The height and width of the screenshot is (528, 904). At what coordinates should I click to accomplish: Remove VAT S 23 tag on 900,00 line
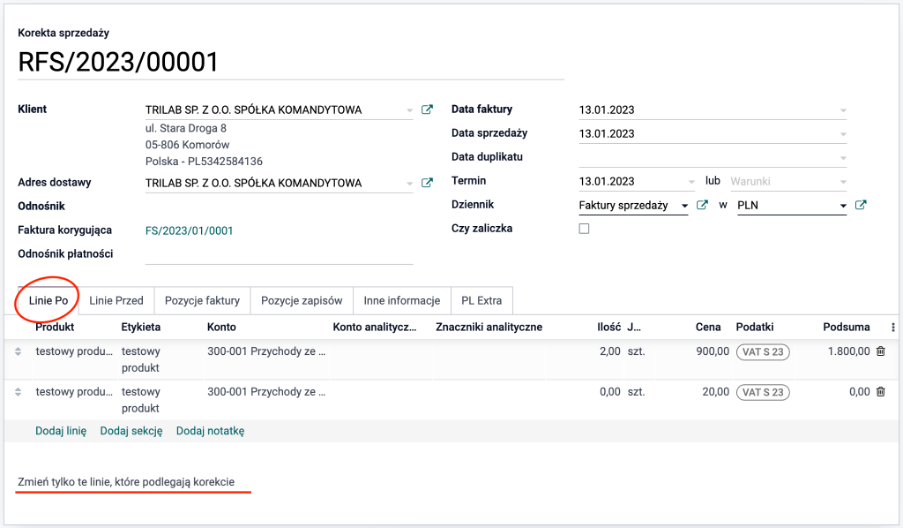click(762, 352)
